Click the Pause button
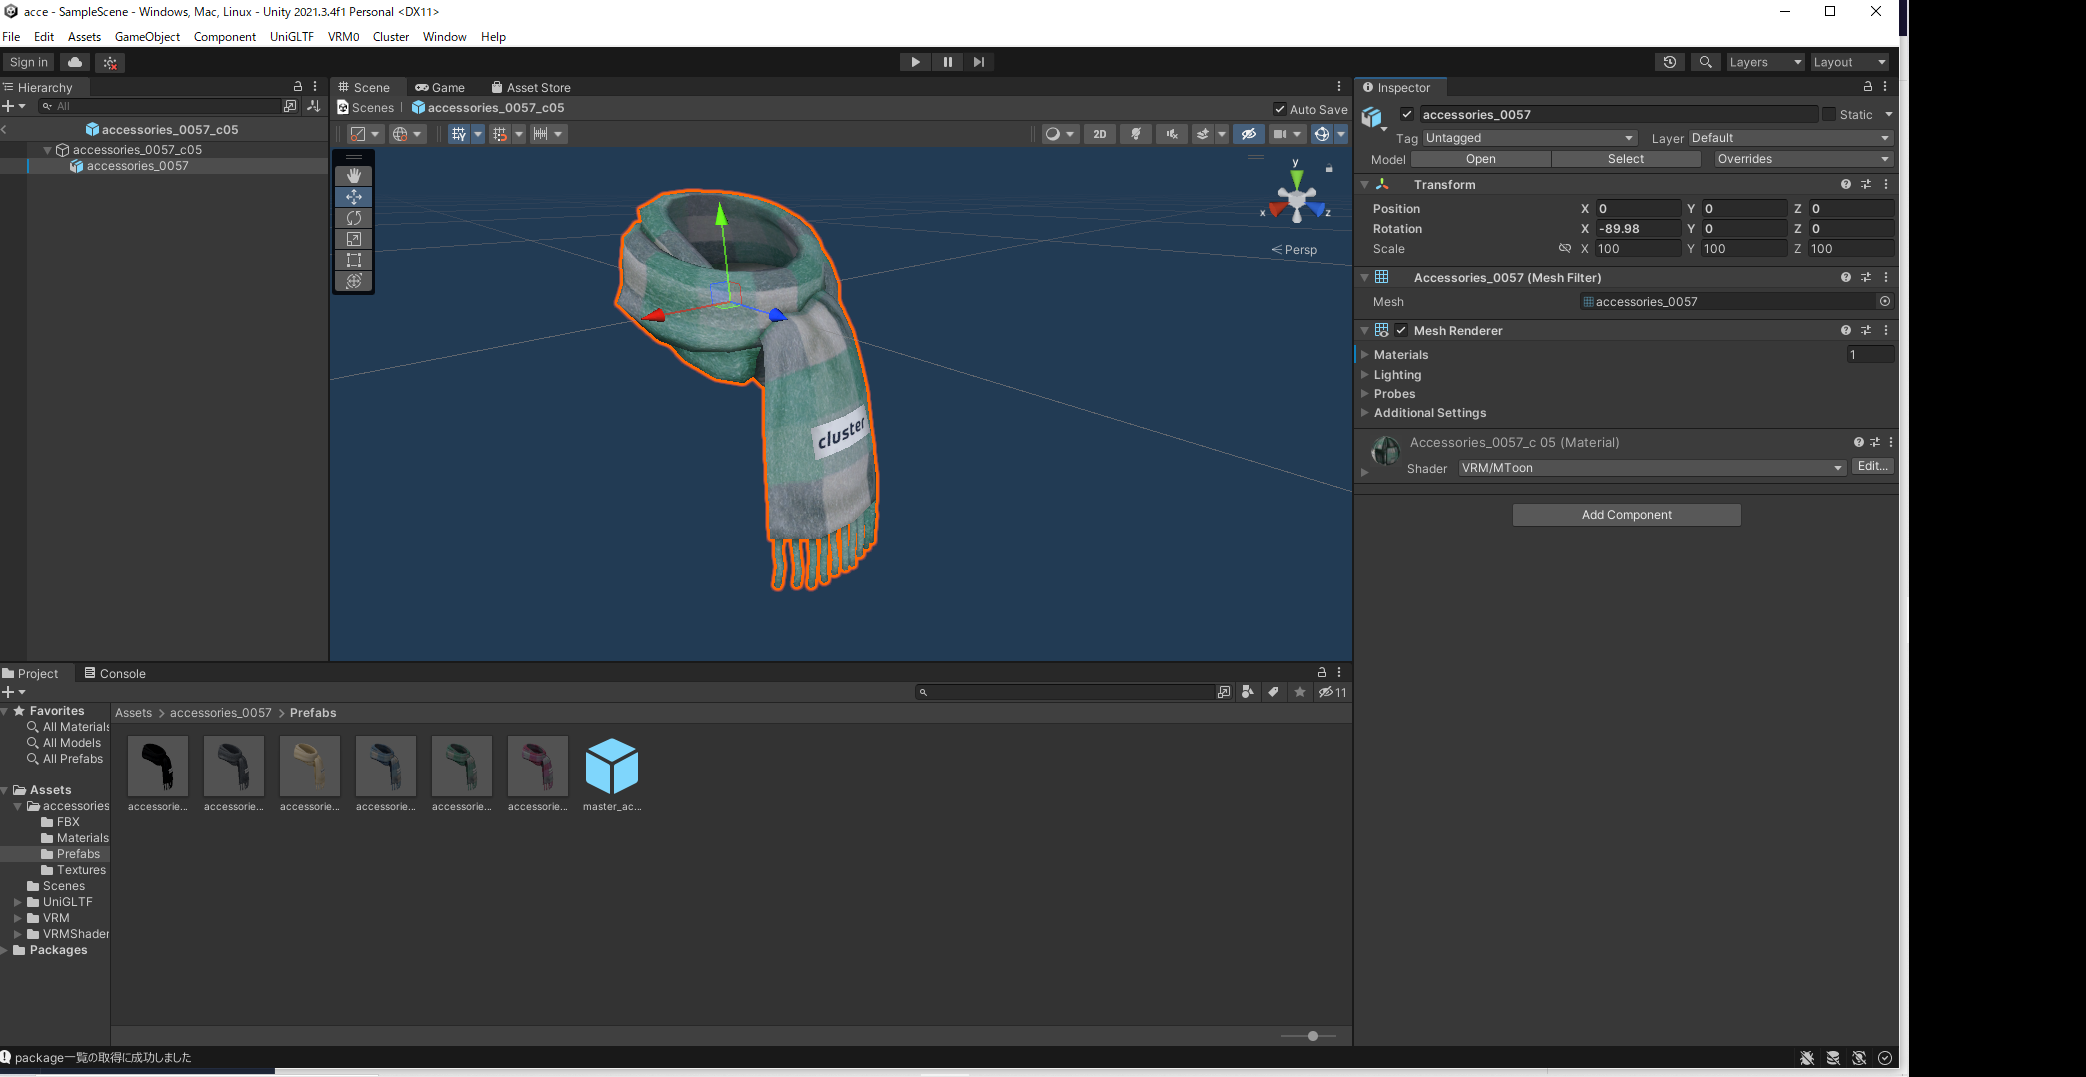This screenshot has width=2086, height=1077. (x=947, y=62)
